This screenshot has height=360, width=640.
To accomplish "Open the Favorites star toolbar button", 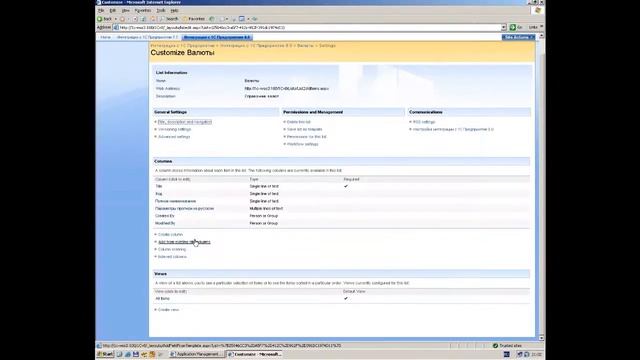I will coord(194,19).
